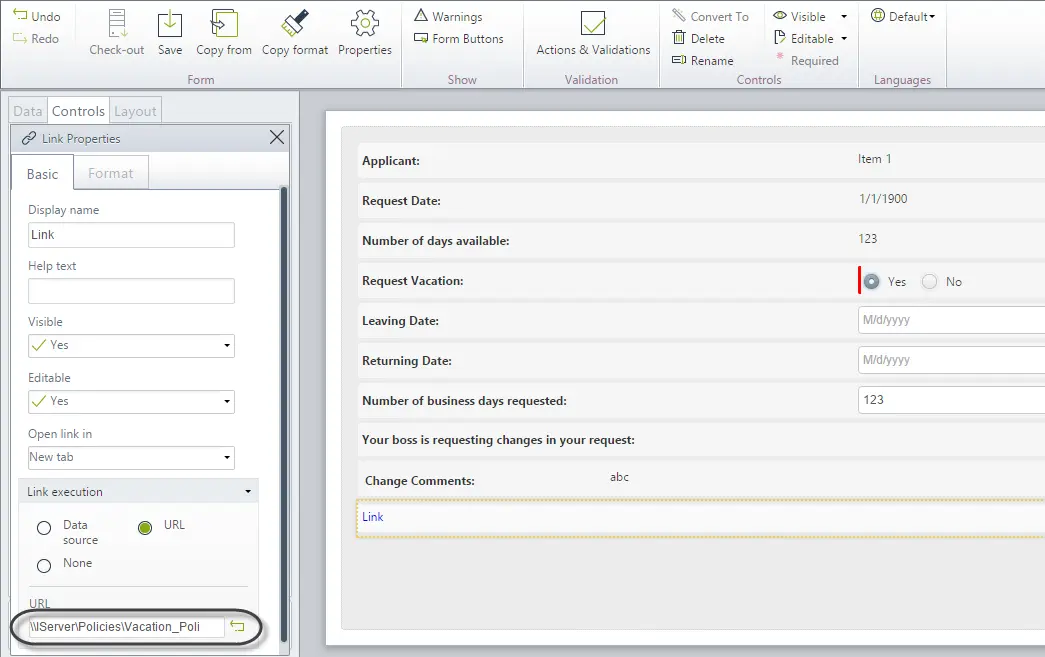Show form Warnings
Viewport: 1045px width, 657px height.
point(449,16)
